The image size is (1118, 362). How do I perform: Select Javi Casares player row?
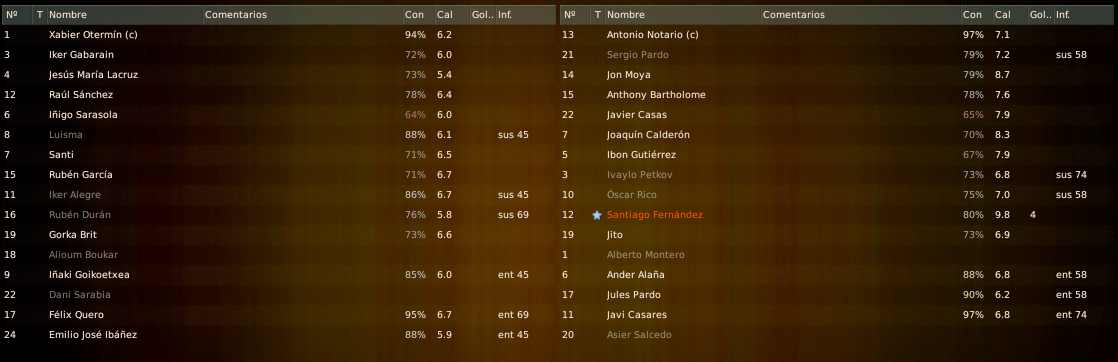[837, 314]
